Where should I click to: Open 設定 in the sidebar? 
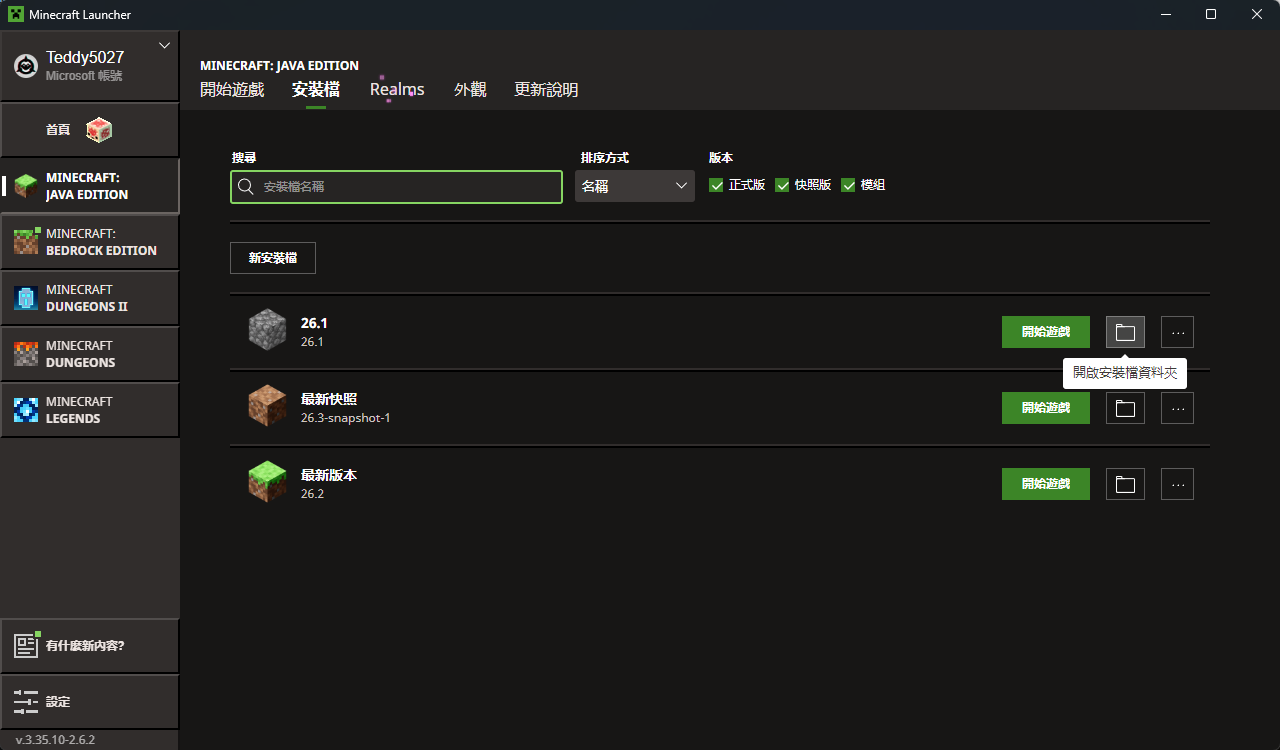click(x=89, y=702)
